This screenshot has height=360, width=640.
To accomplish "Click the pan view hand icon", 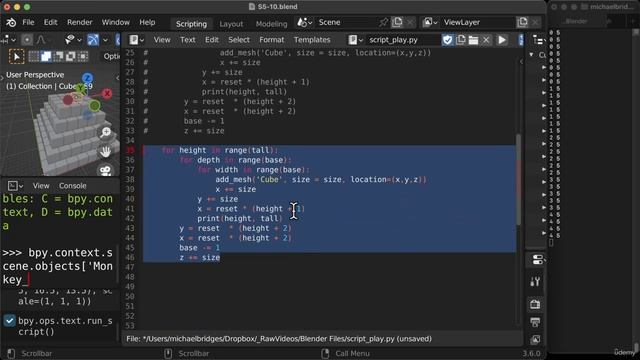I will click(x=106, y=152).
